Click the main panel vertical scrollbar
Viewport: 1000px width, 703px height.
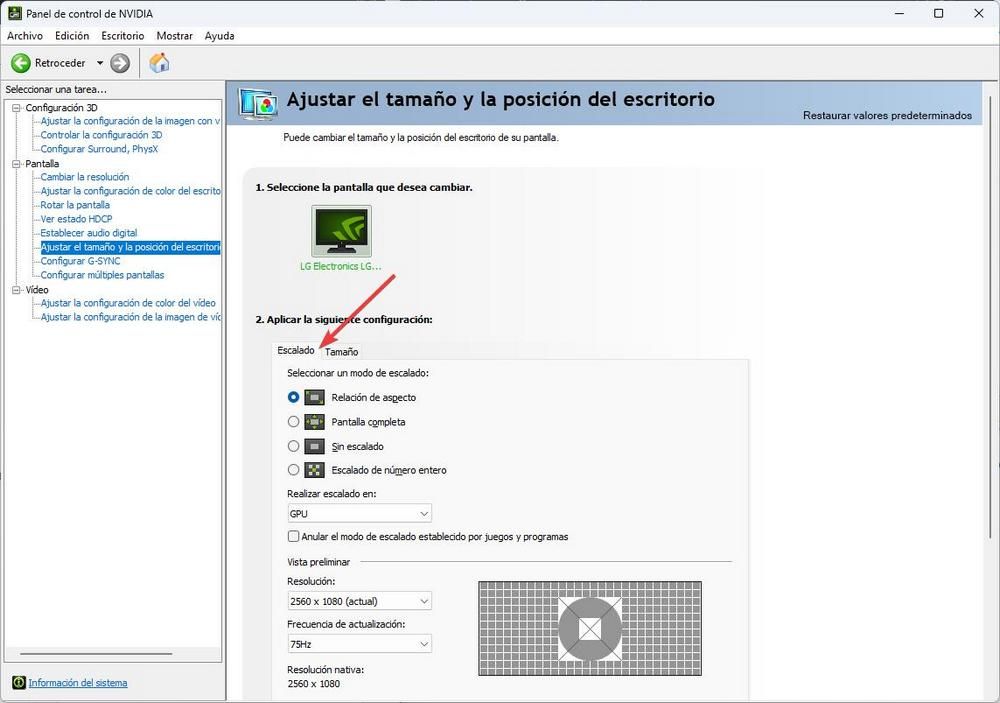pyautogui.click(x=991, y=319)
